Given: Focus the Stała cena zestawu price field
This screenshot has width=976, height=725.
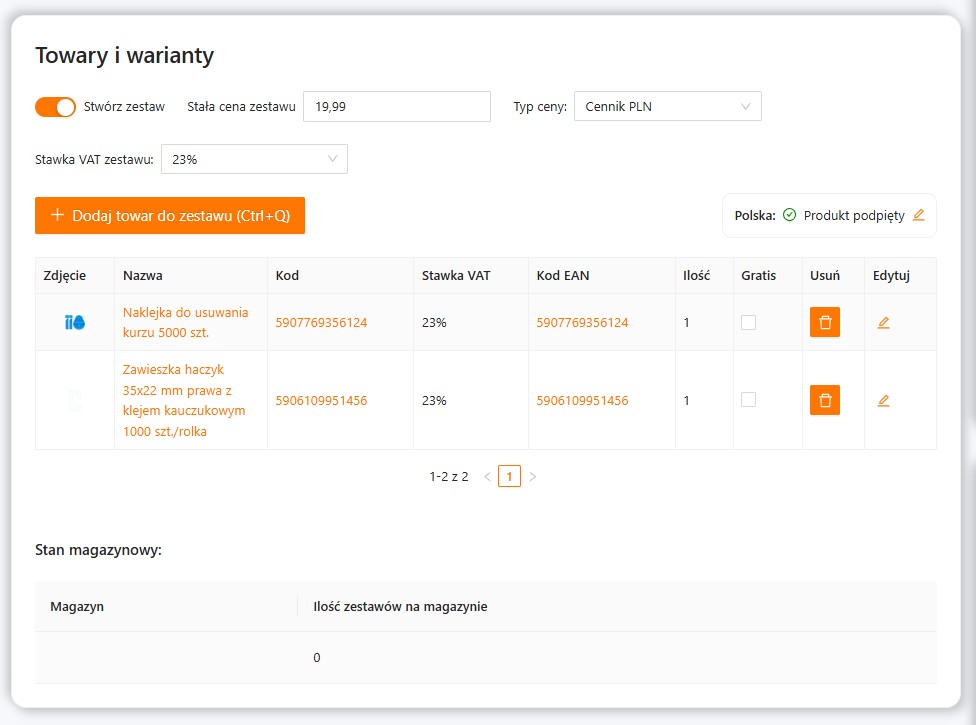Looking at the screenshot, I should pyautogui.click(x=396, y=107).
